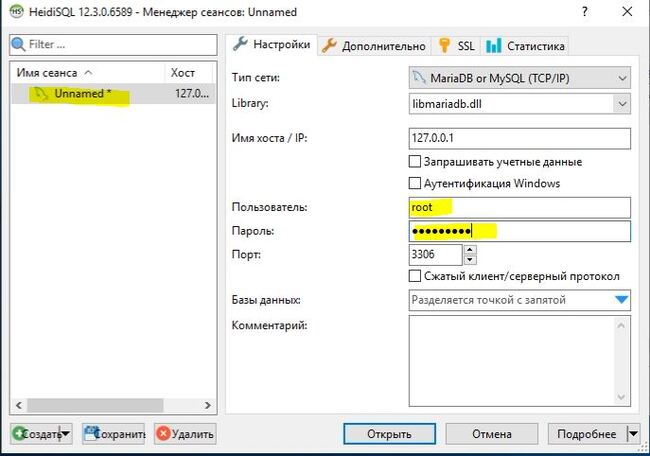Close the session manager window
Image resolution: width=650 pixels, height=456 pixels.
click(x=627, y=12)
